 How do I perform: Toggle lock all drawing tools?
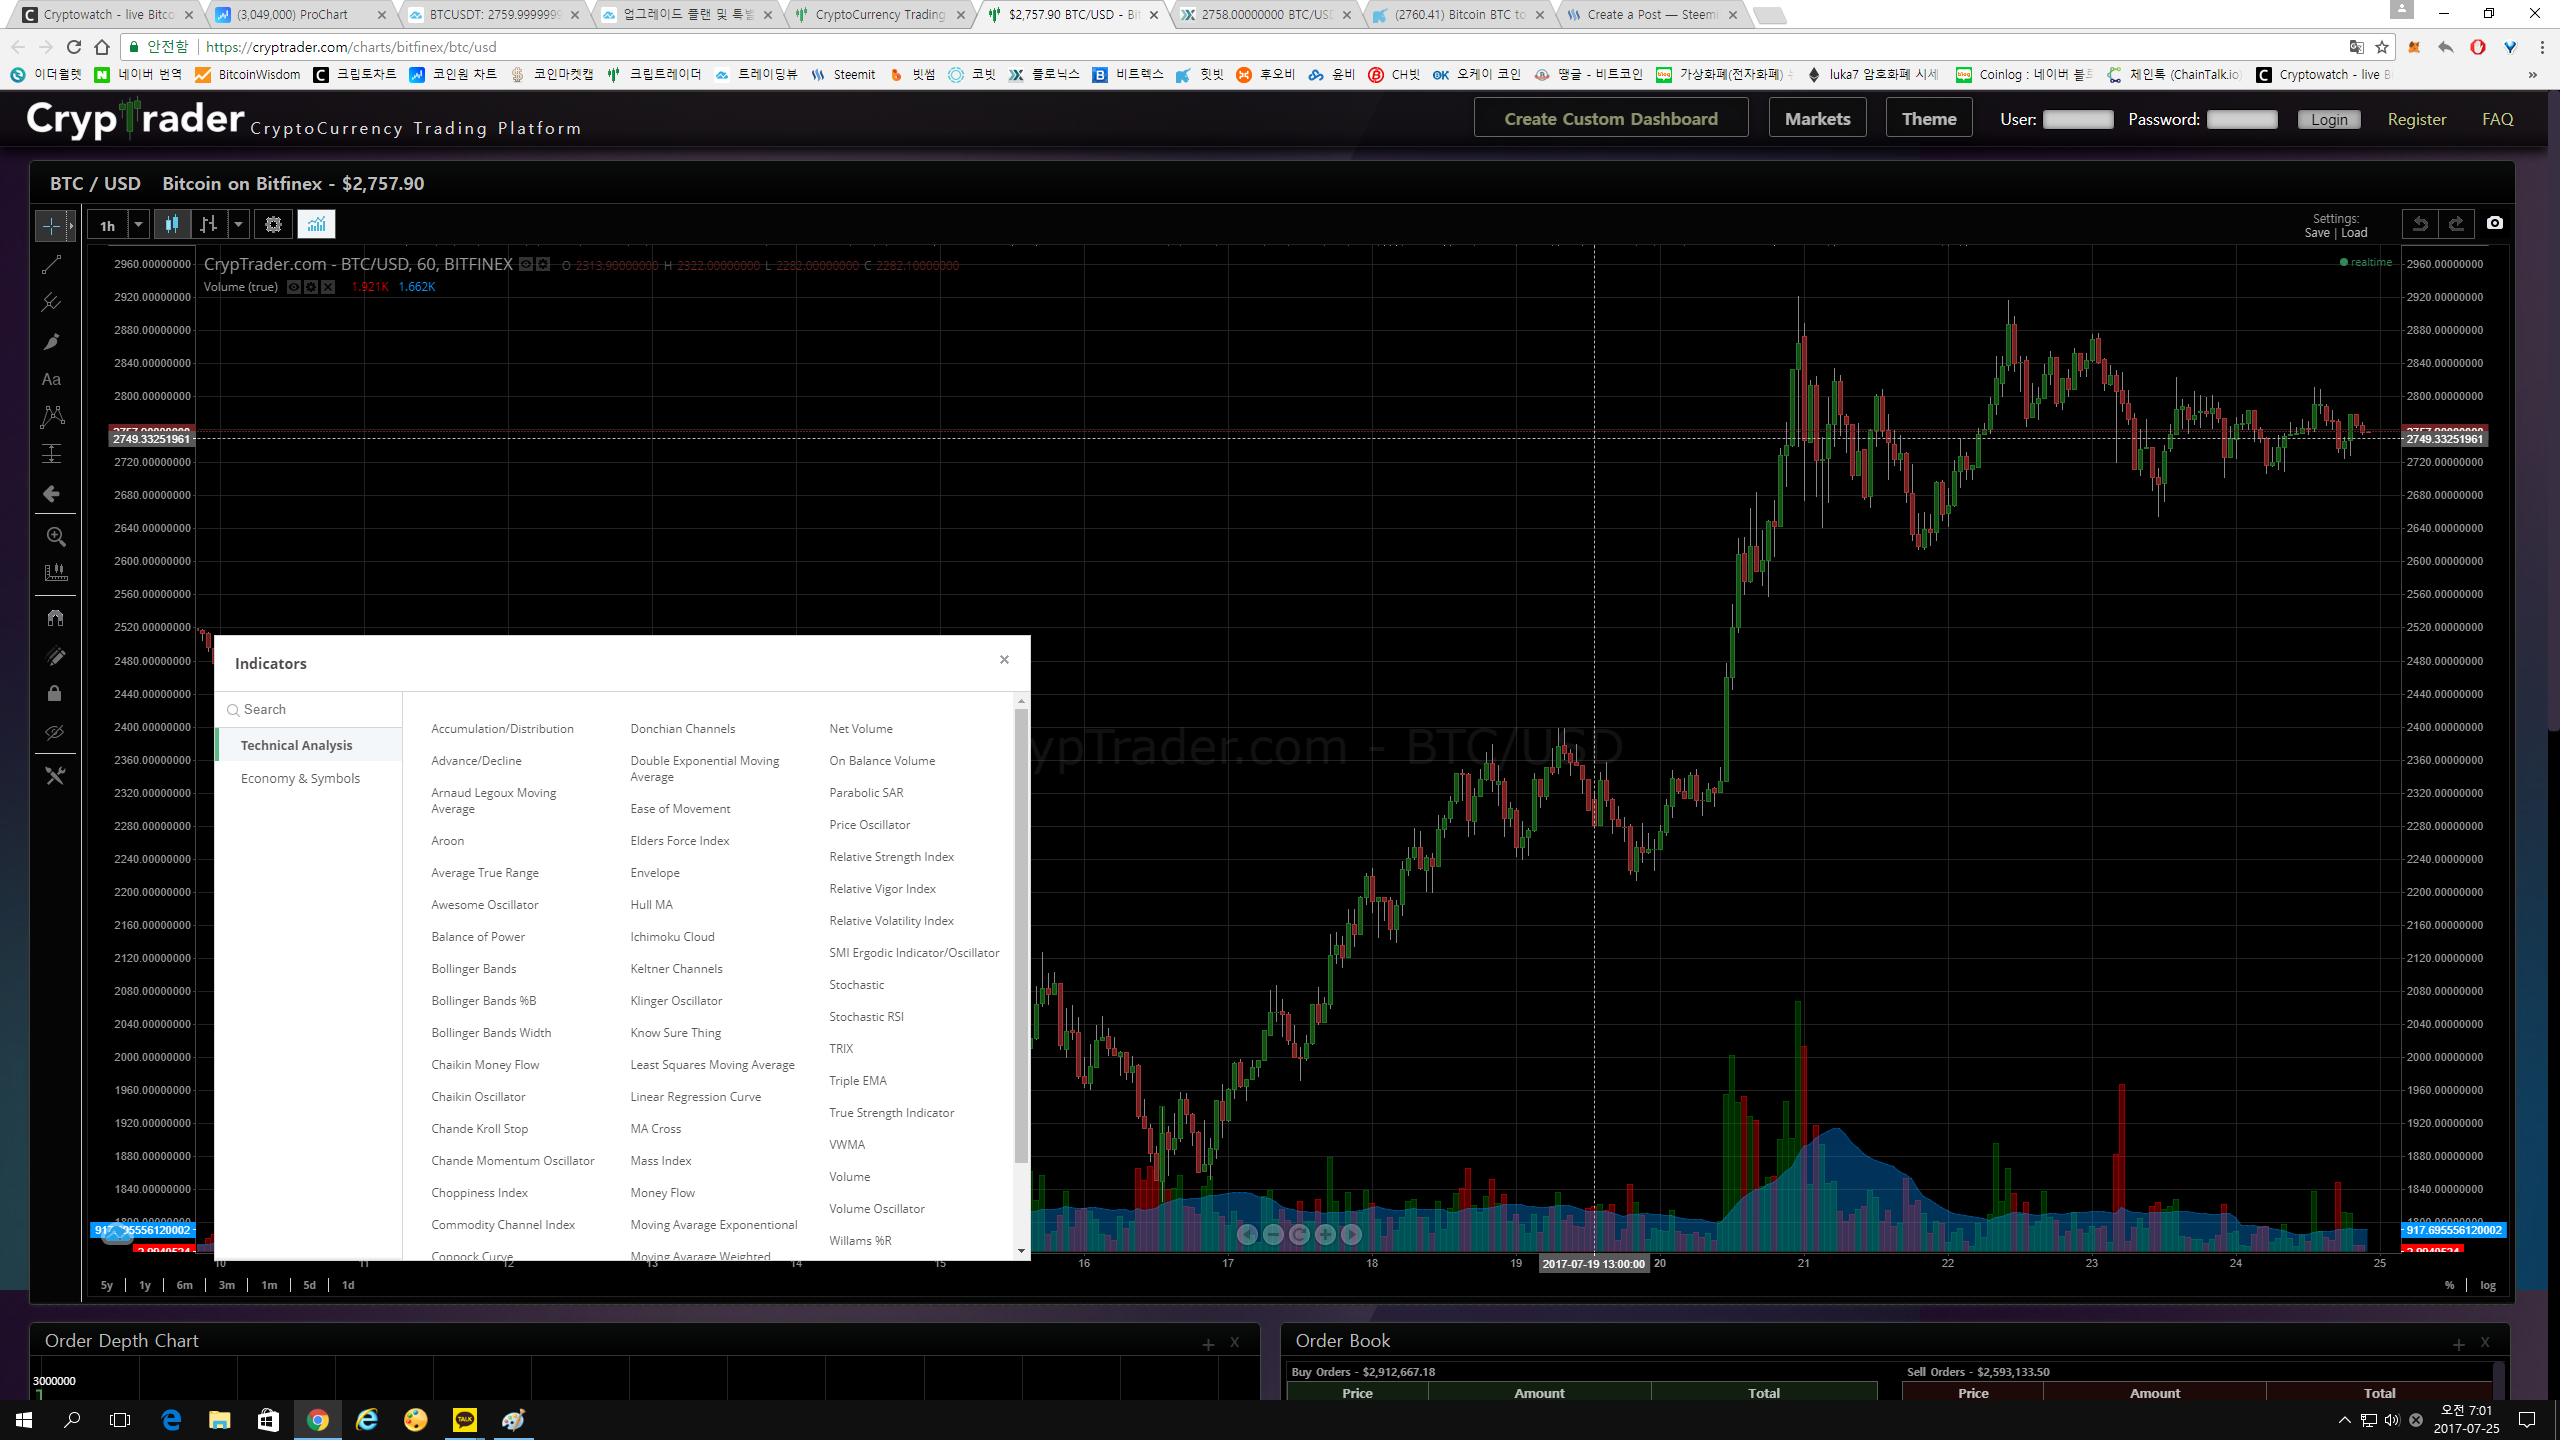(x=55, y=694)
